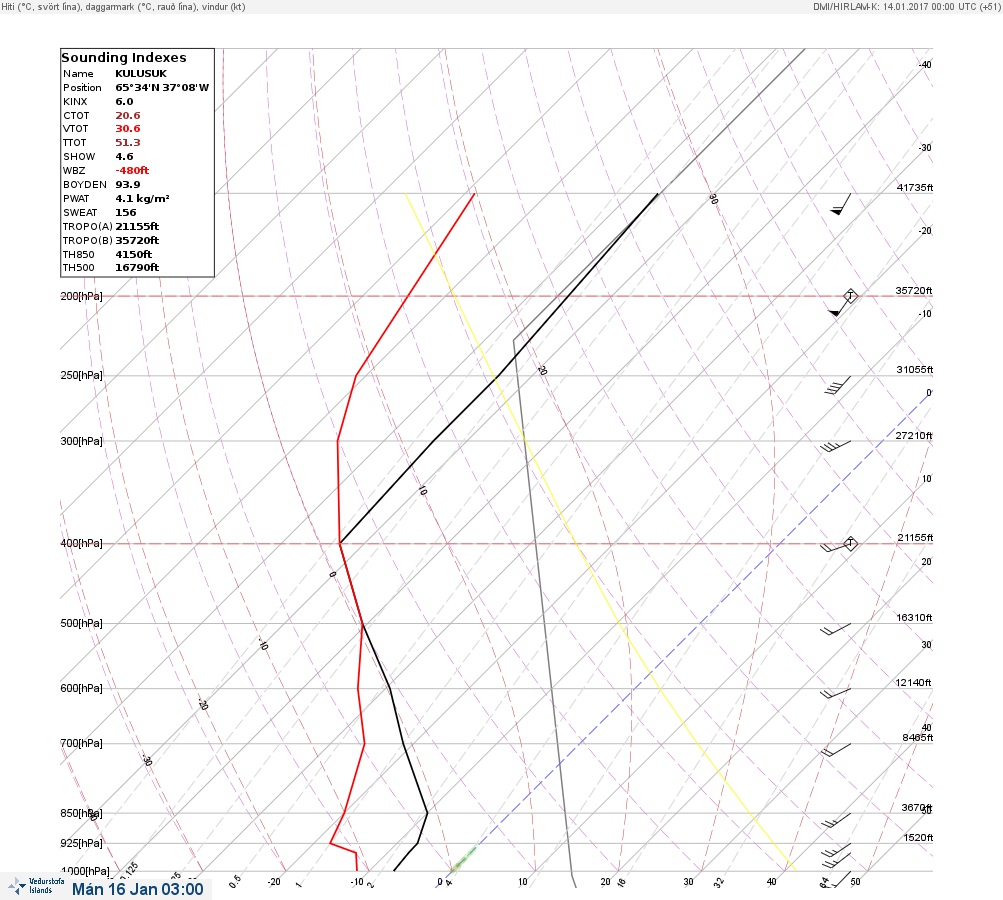Click the red VTOT value 30.6
The width and height of the screenshot is (1003, 900).
pos(127,129)
